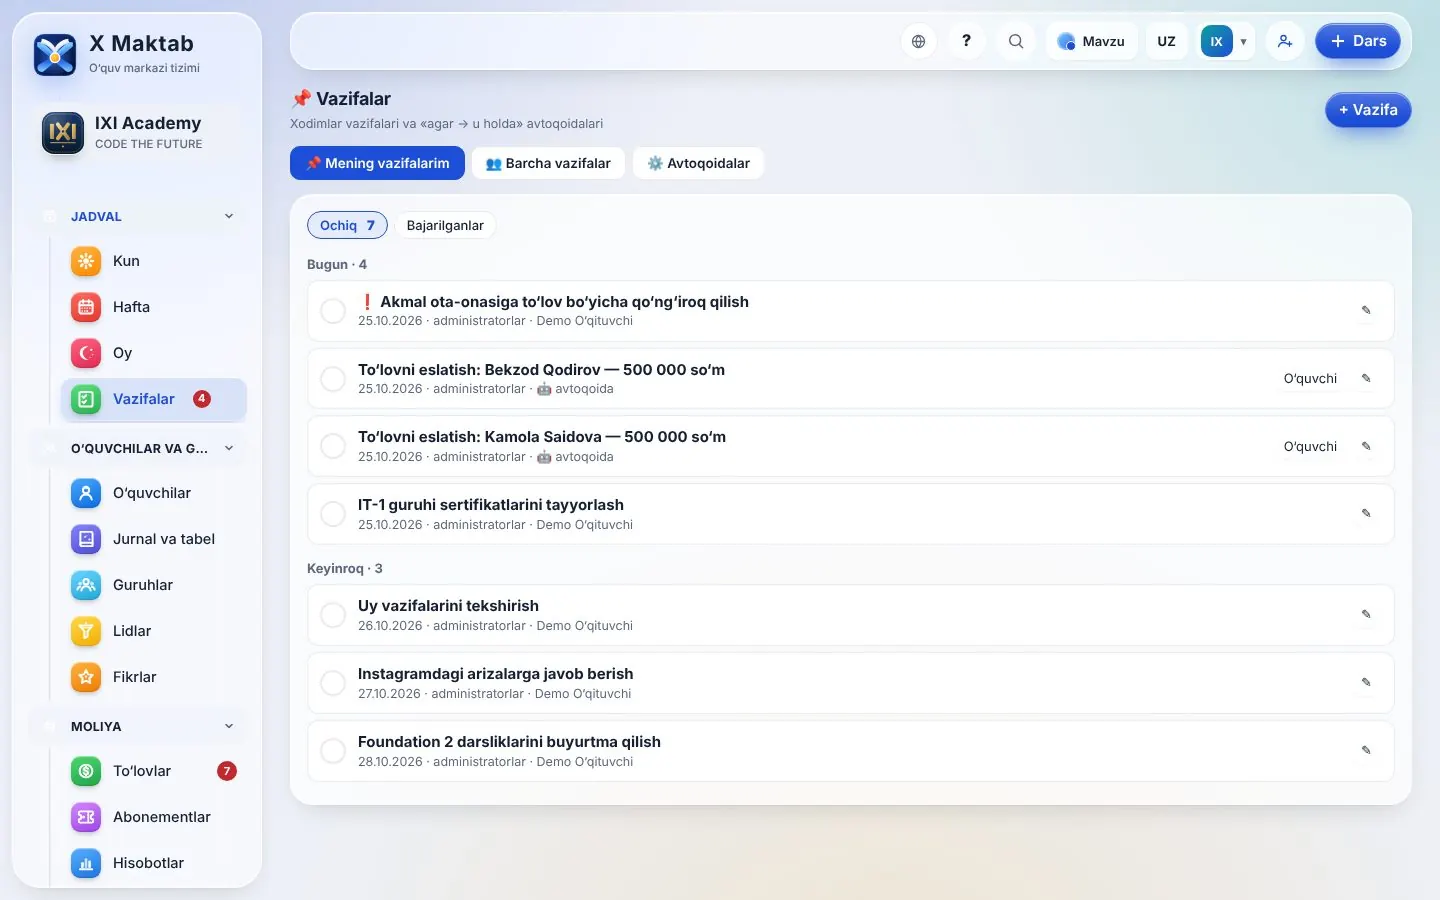
Task: Edit the Foundation 2 darsliklarini task
Action: [1366, 751]
